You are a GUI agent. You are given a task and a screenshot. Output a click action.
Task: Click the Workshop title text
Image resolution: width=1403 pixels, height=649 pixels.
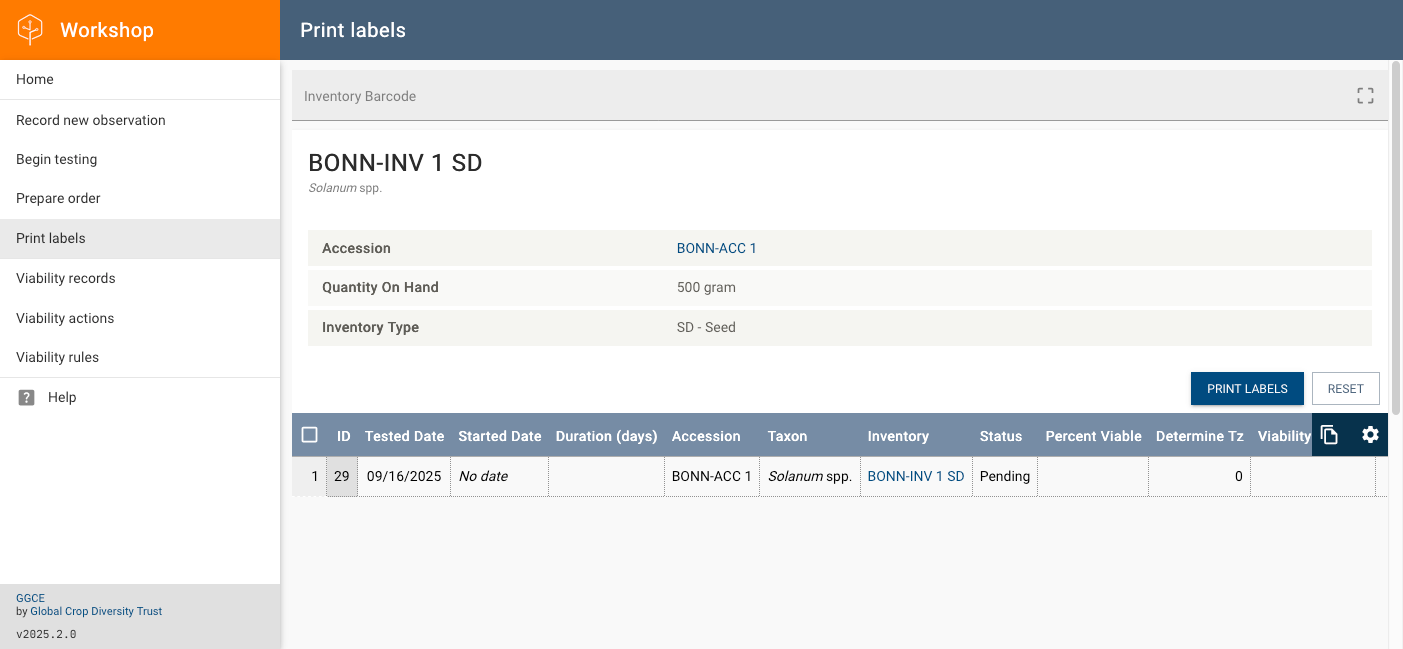(107, 30)
